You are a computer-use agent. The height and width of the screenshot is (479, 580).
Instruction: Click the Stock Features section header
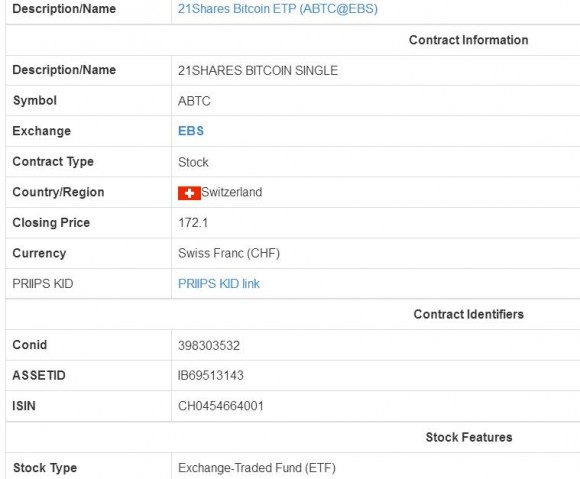[x=469, y=437]
